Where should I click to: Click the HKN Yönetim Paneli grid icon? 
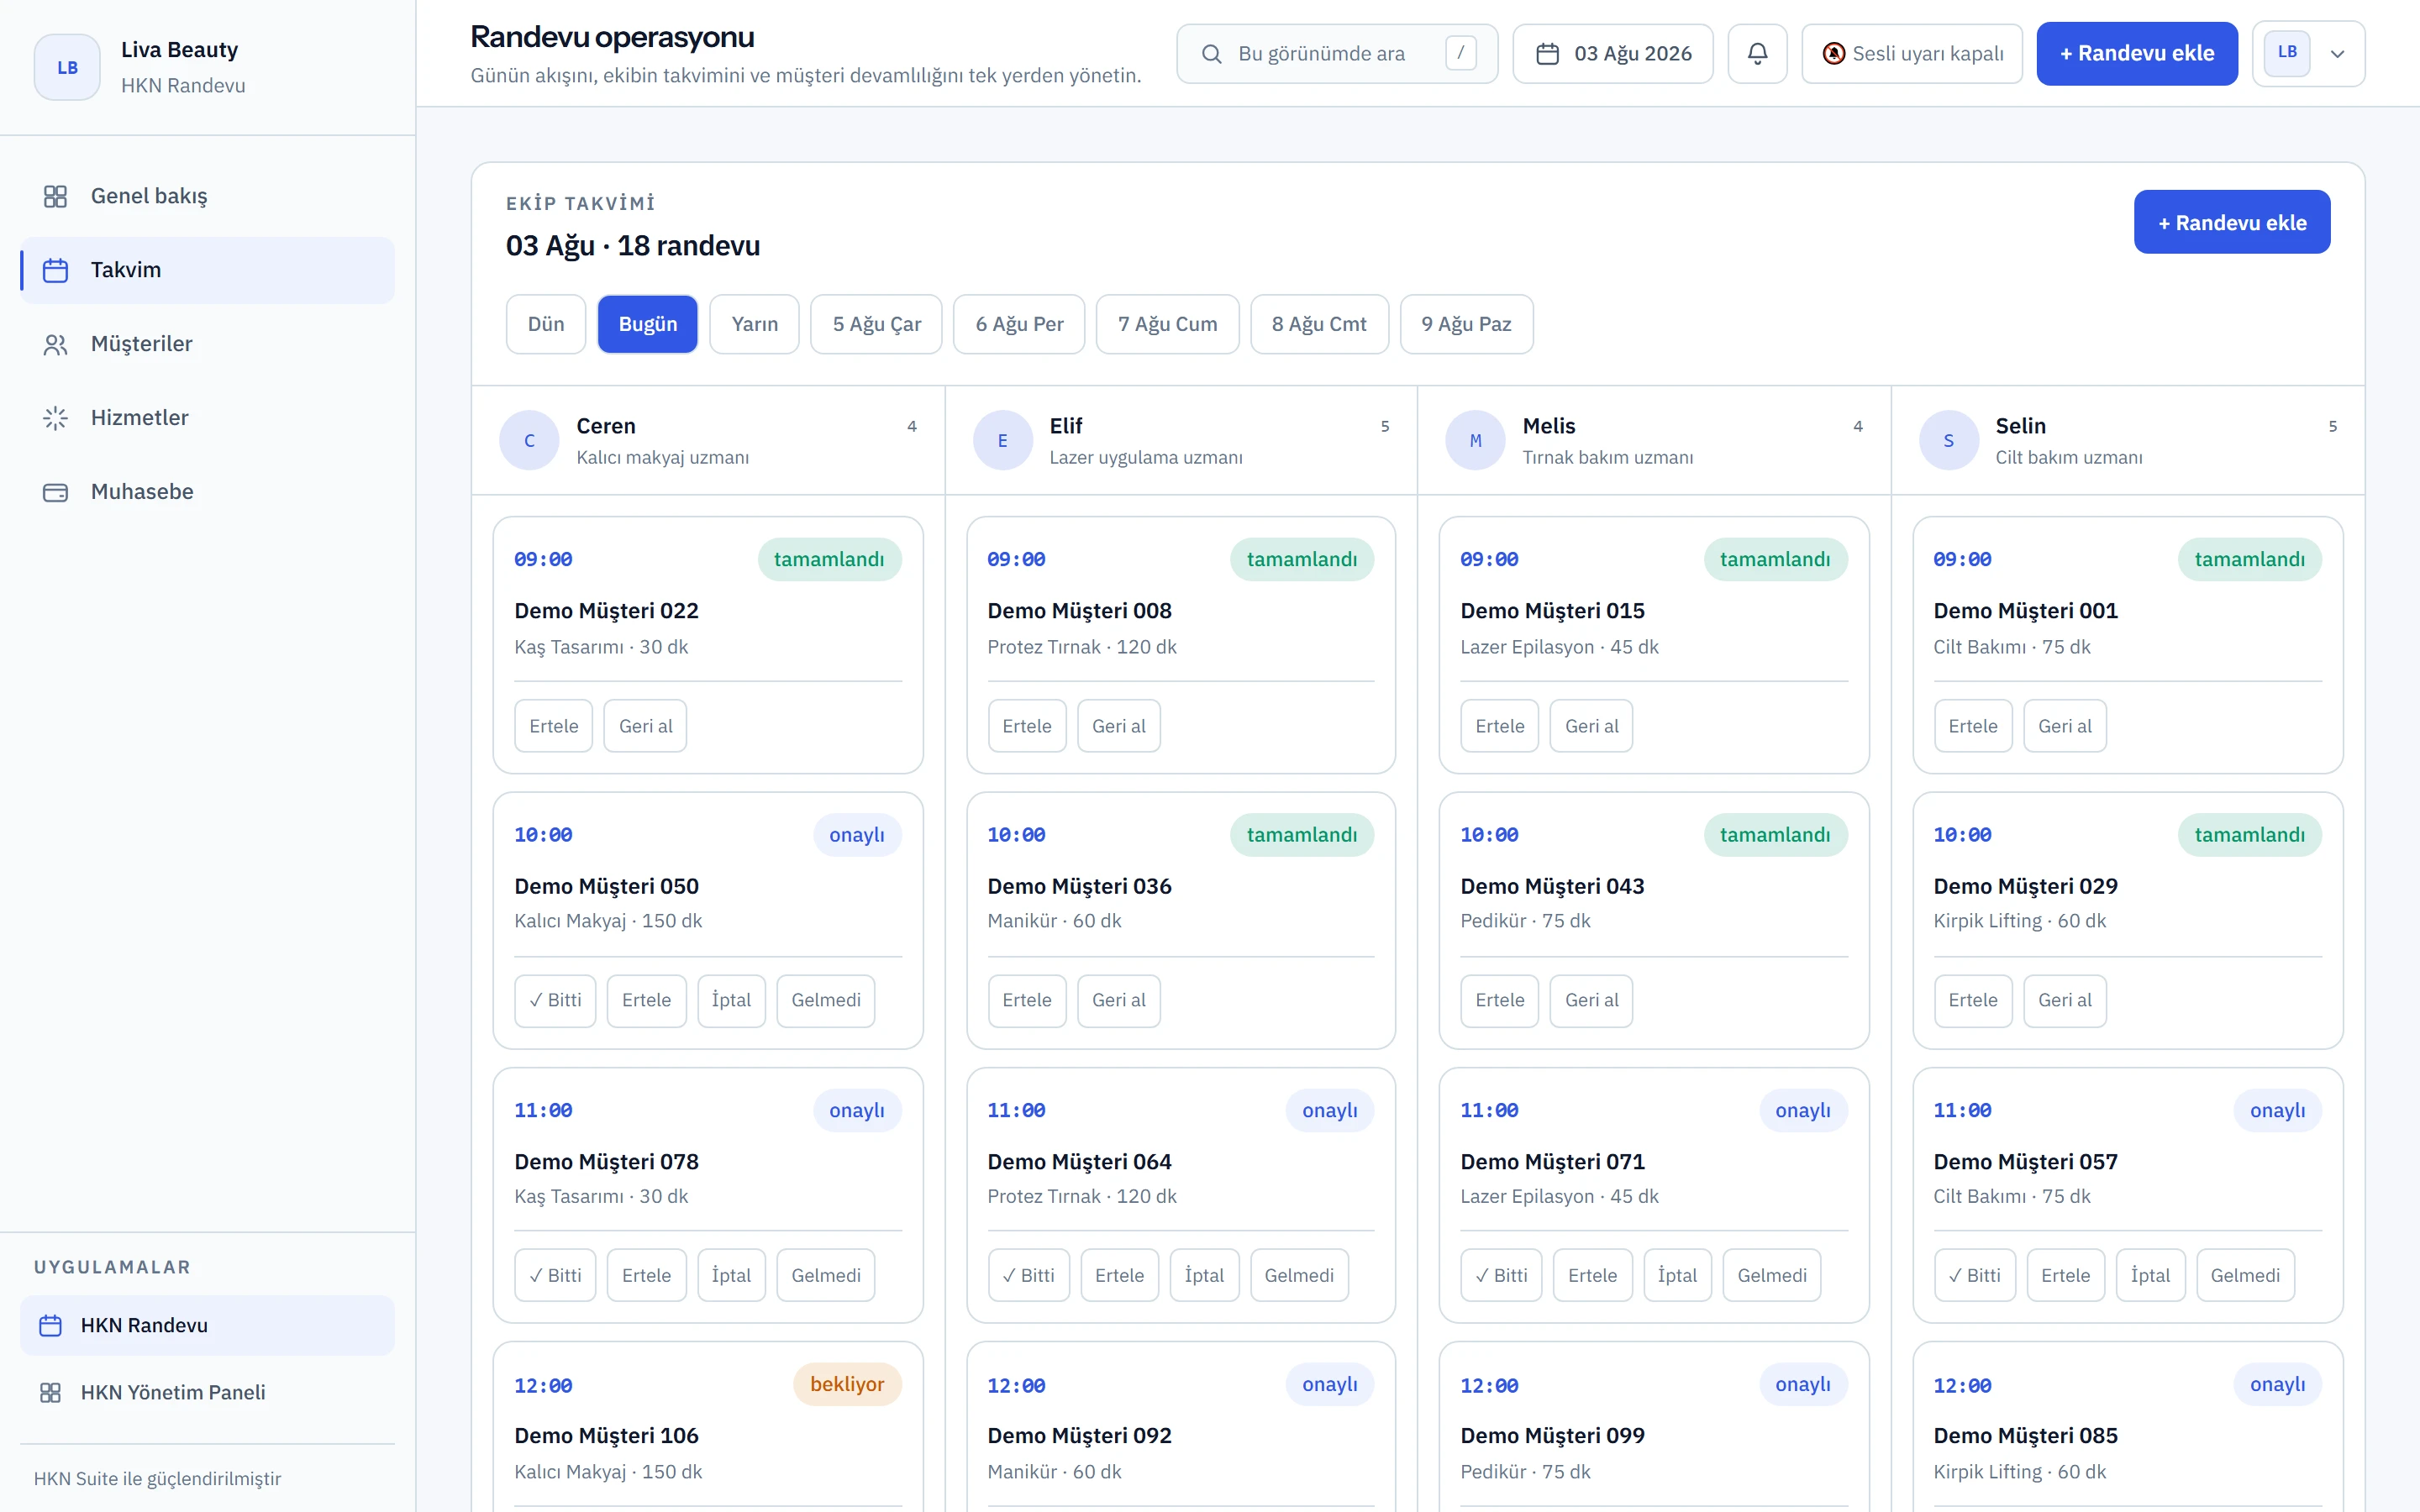coord(50,1392)
